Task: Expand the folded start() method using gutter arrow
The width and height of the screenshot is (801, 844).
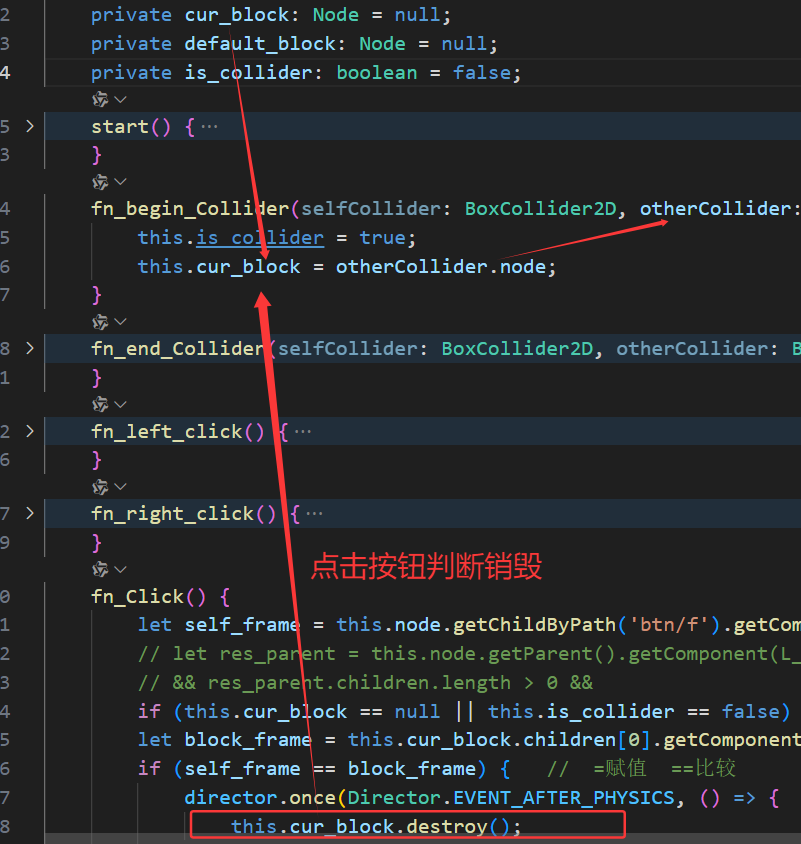Action: (30, 126)
